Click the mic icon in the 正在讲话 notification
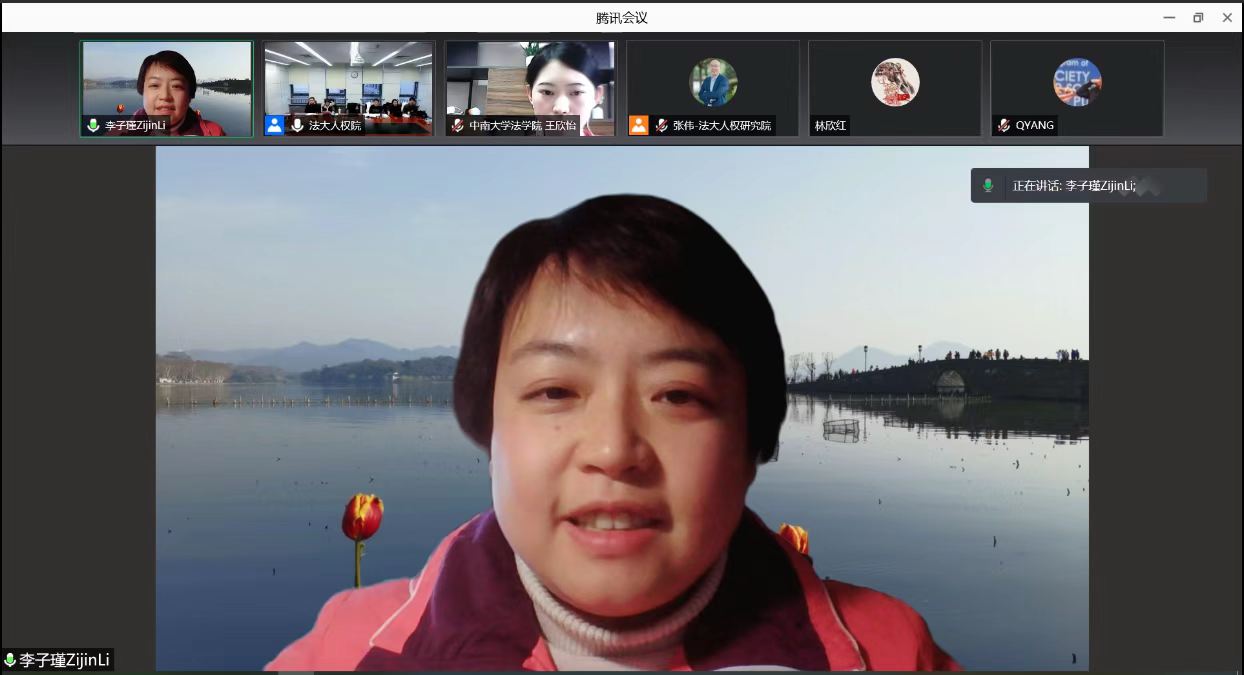The width and height of the screenshot is (1244, 675). click(988, 186)
